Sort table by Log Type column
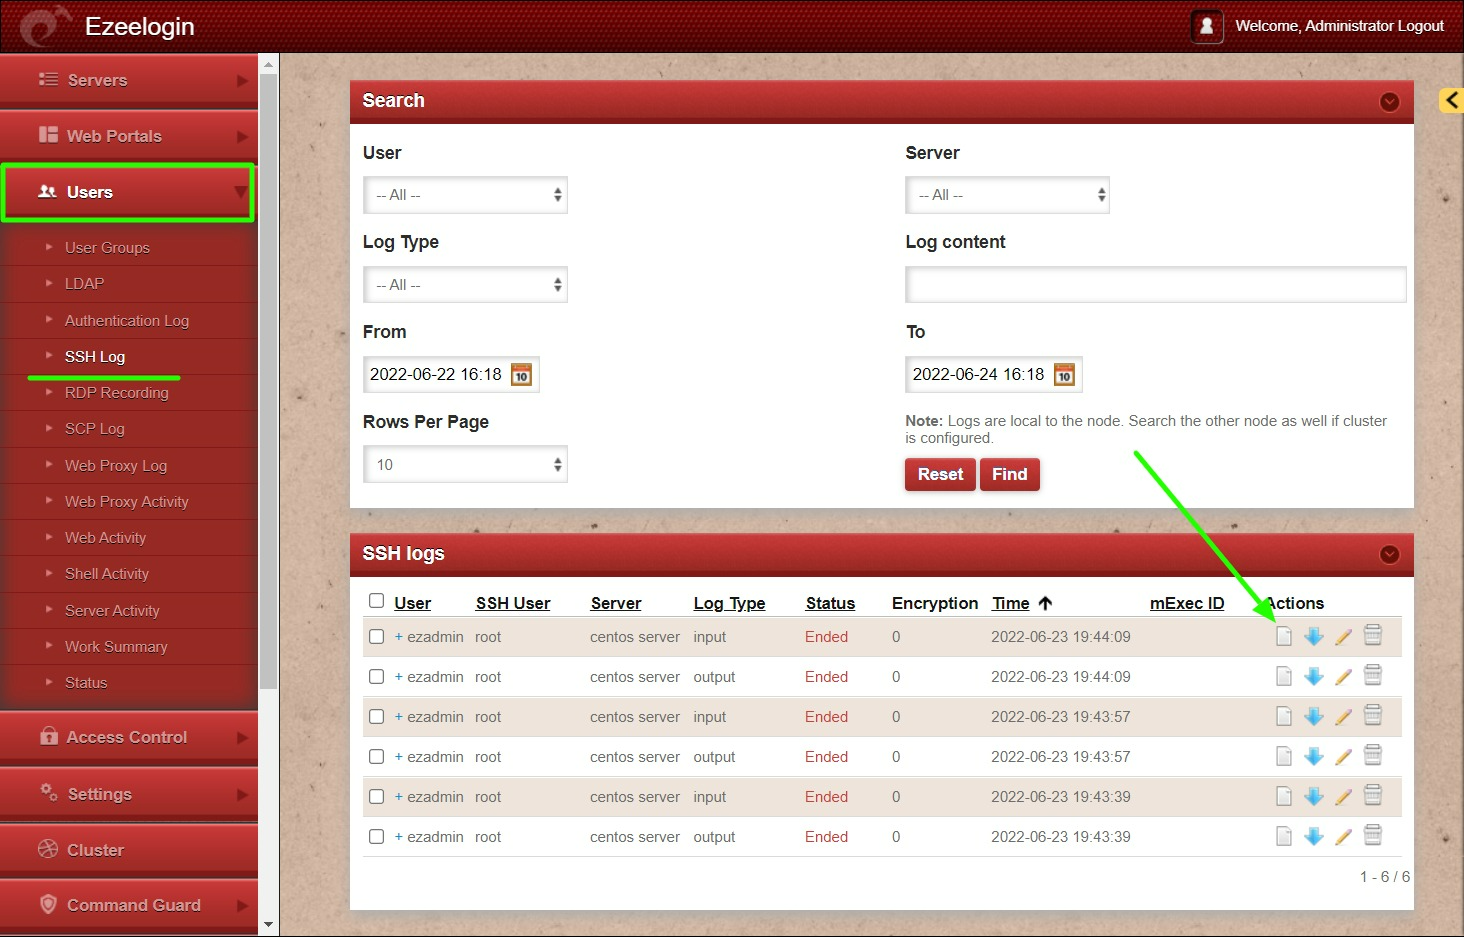 click(x=729, y=603)
